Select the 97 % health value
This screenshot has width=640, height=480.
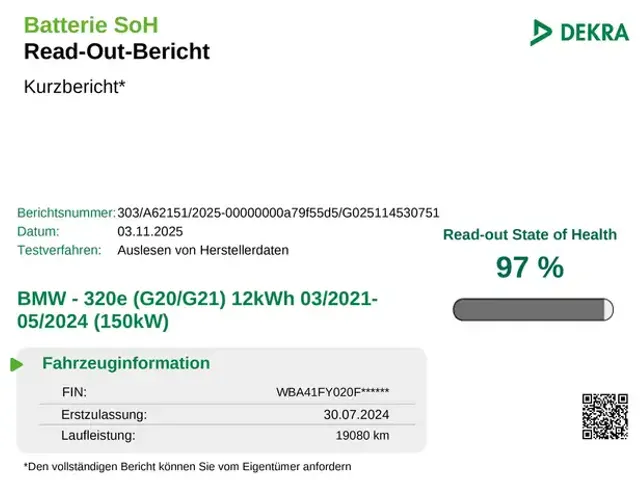[530, 267]
